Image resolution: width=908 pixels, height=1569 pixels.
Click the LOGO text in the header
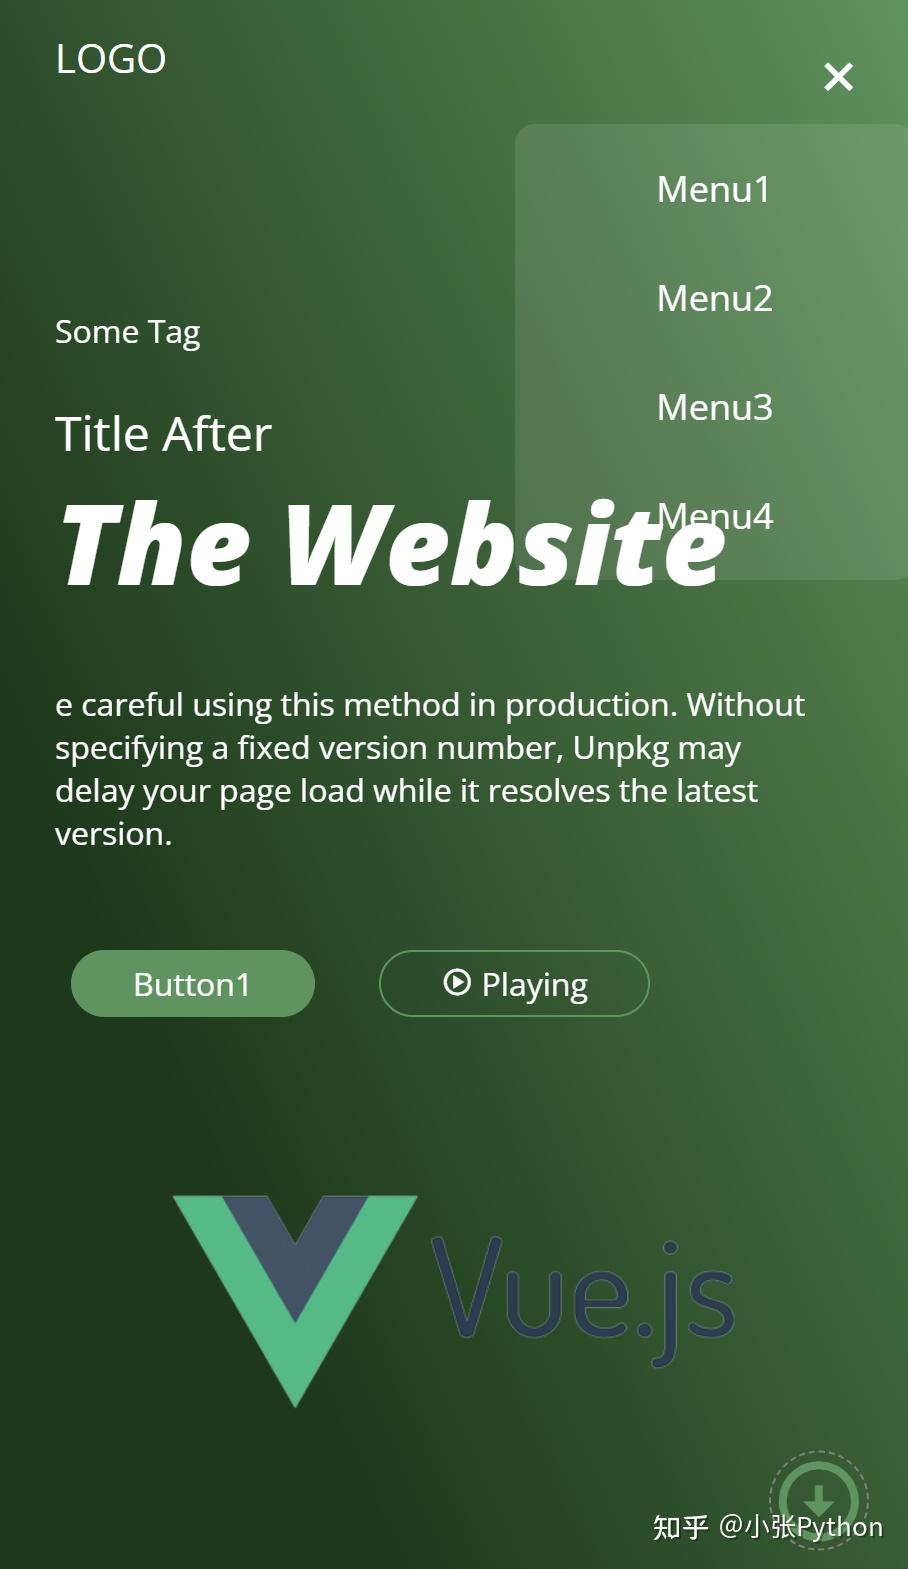[x=111, y=59]
